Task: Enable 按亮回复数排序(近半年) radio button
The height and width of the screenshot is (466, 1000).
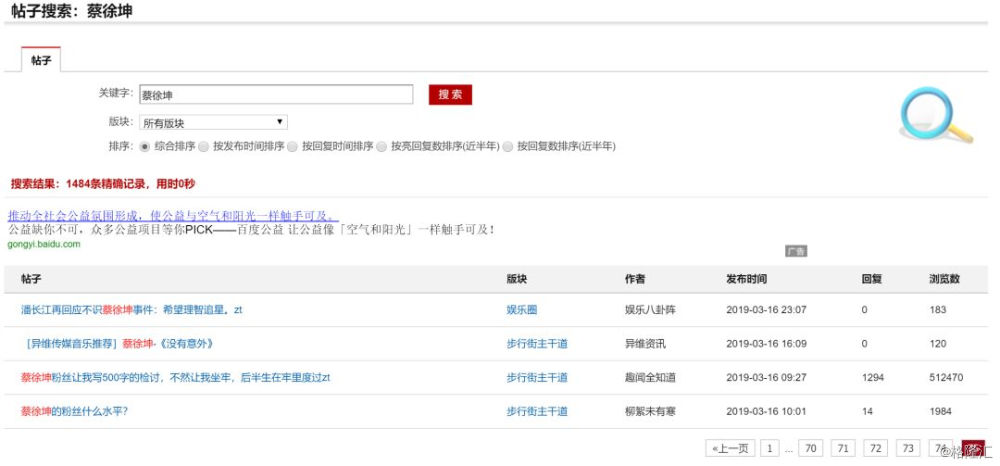Action: [x=382, y=146]
